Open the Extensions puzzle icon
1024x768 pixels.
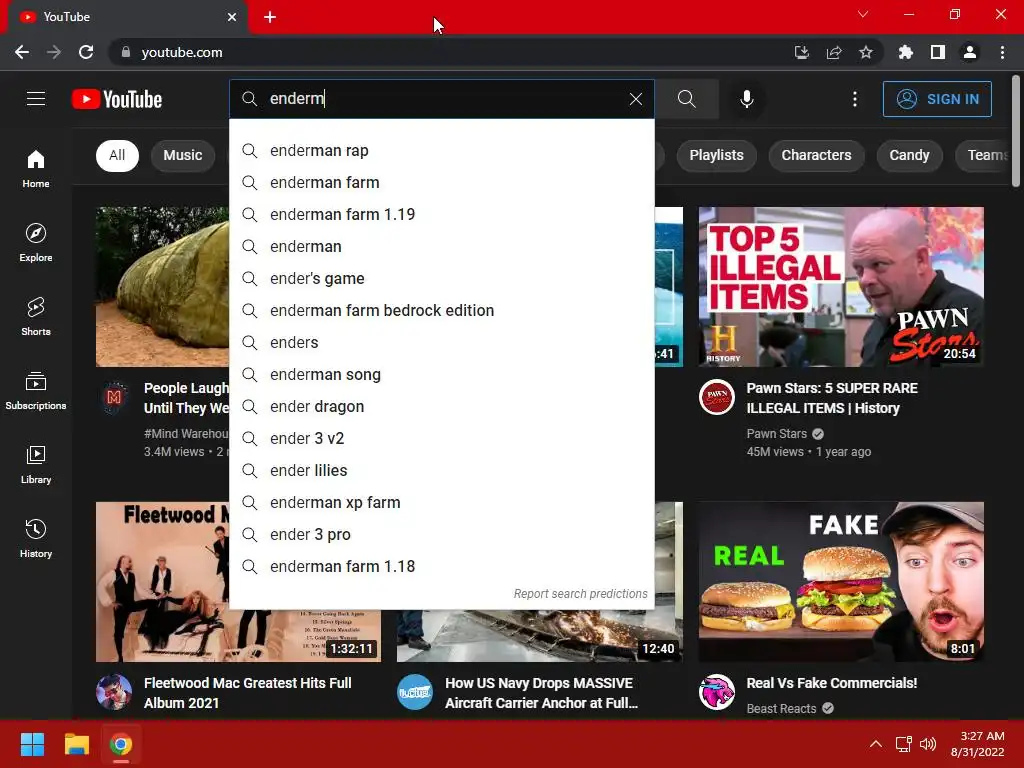click(905, 52)
